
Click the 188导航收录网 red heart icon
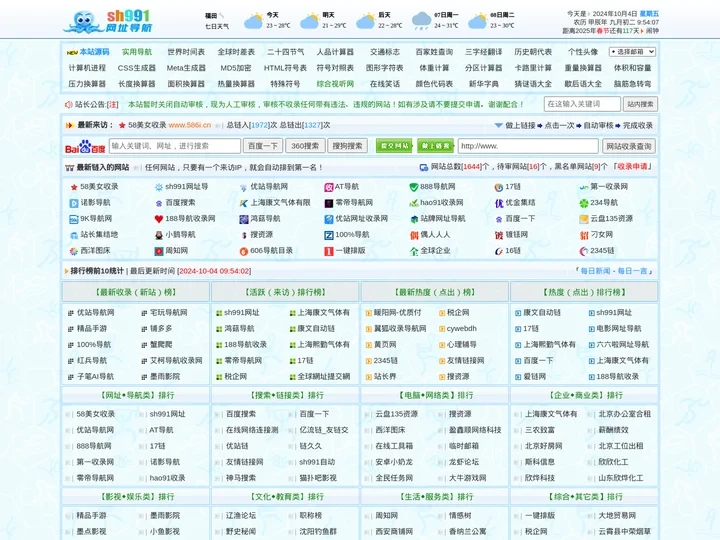(x=159, y=219)
